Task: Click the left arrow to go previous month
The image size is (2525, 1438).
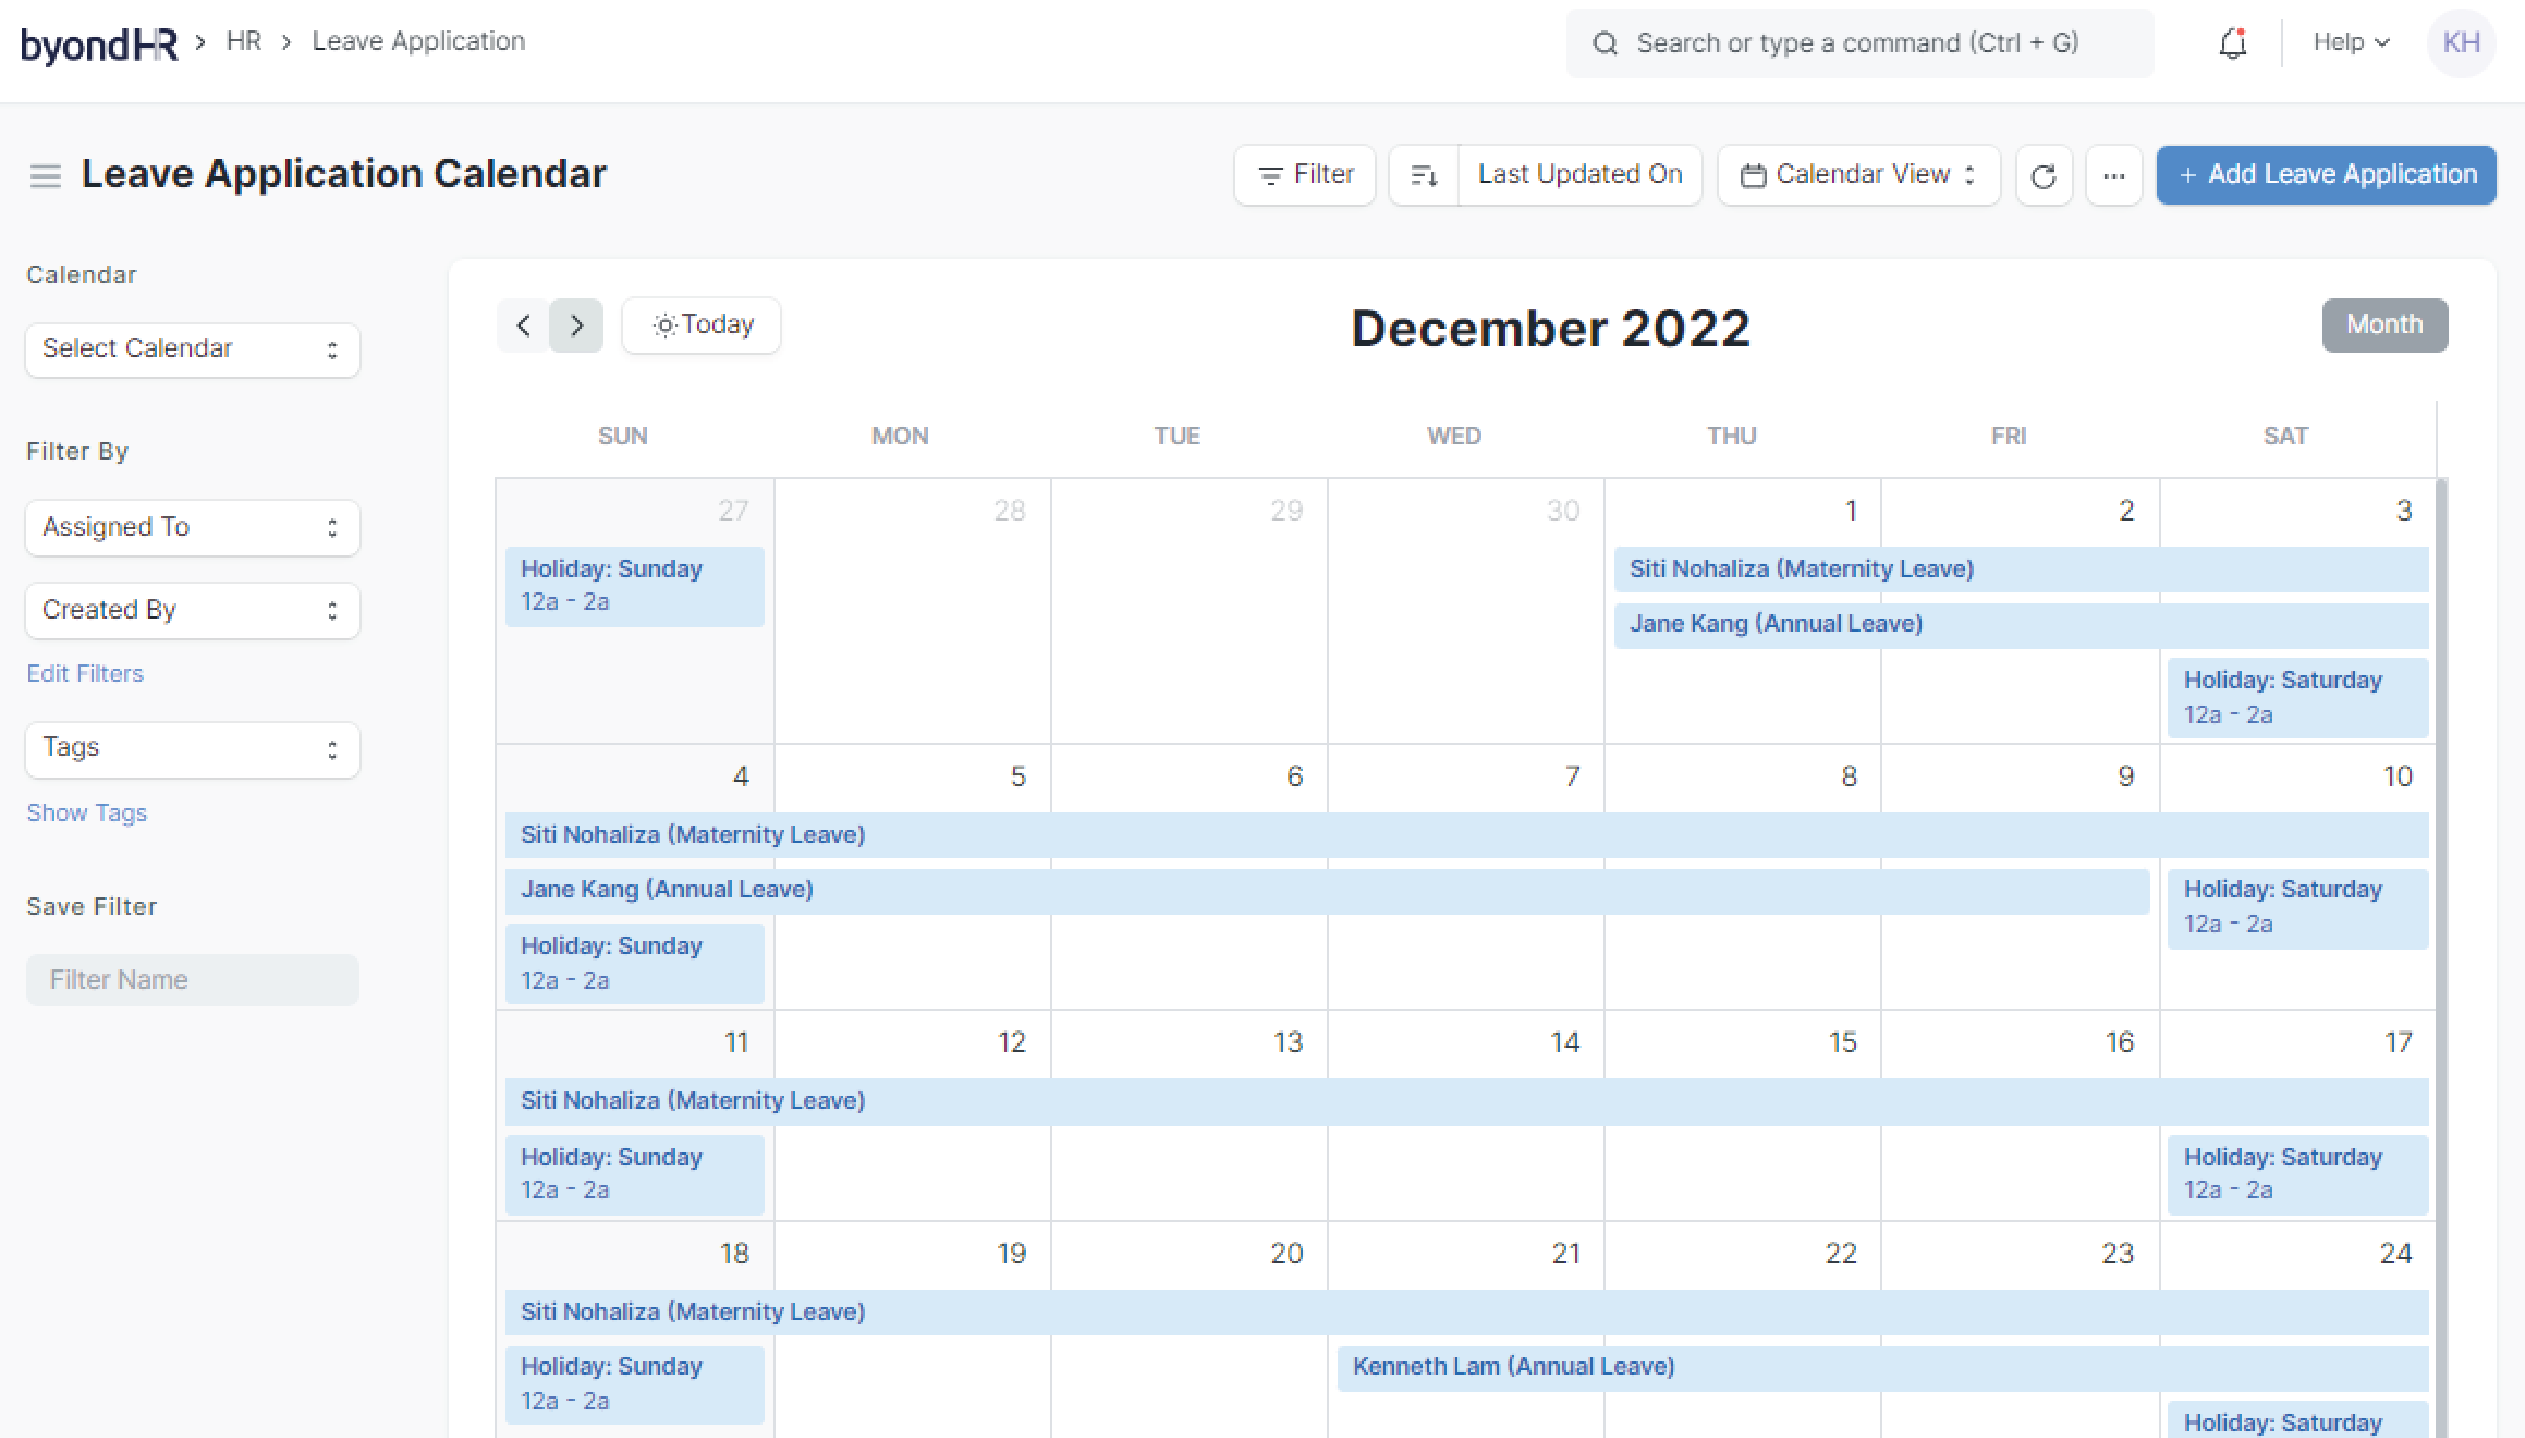Action: coord(522,324)
